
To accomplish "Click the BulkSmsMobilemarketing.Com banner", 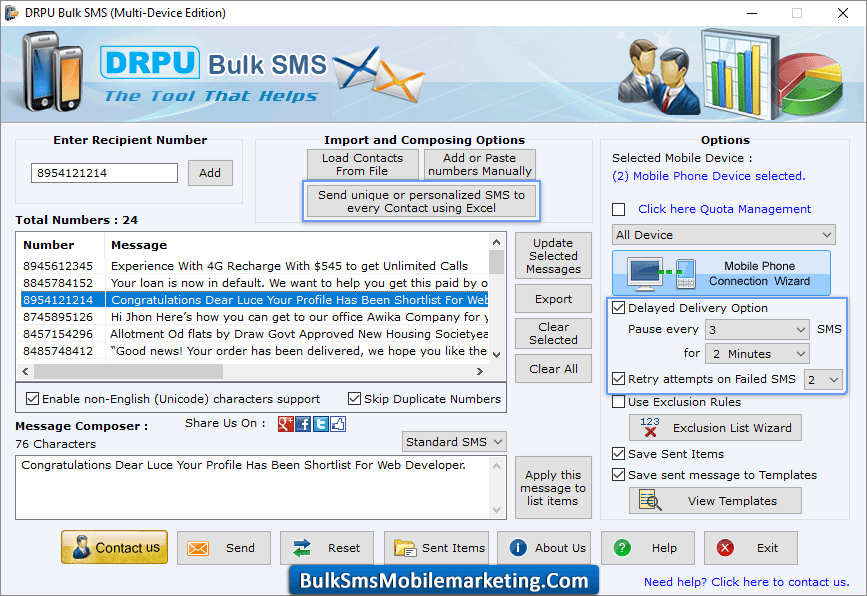I will (443, 581).
